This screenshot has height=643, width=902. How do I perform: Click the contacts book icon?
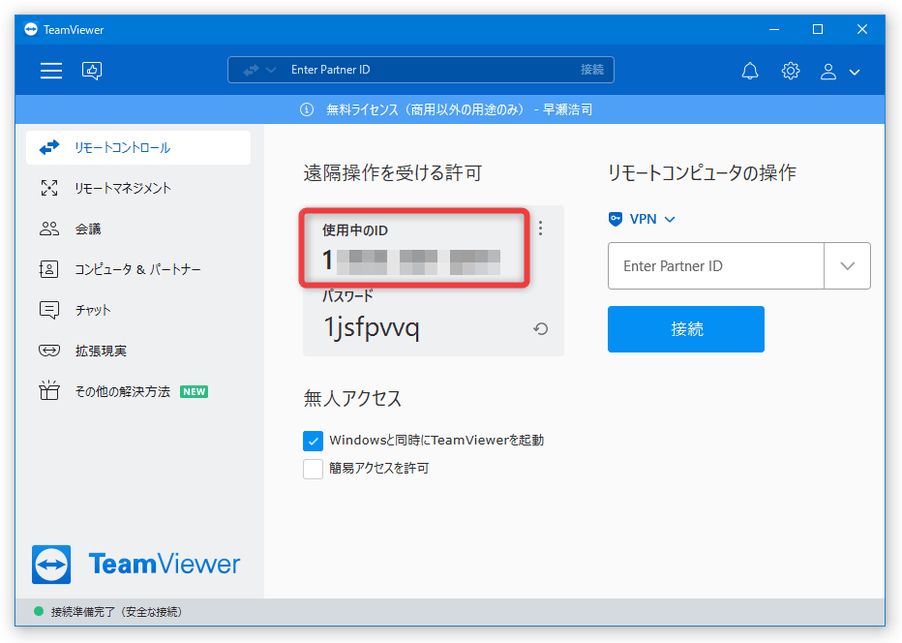tap(49, 269)
